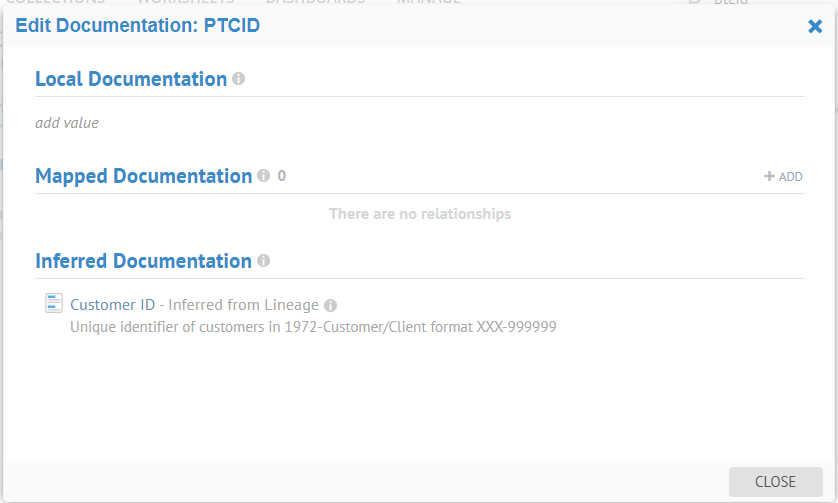838x503 pixels.
Task: Click the Local Documentation info icon
Action: pyautogui.click(x=238, y=78)
